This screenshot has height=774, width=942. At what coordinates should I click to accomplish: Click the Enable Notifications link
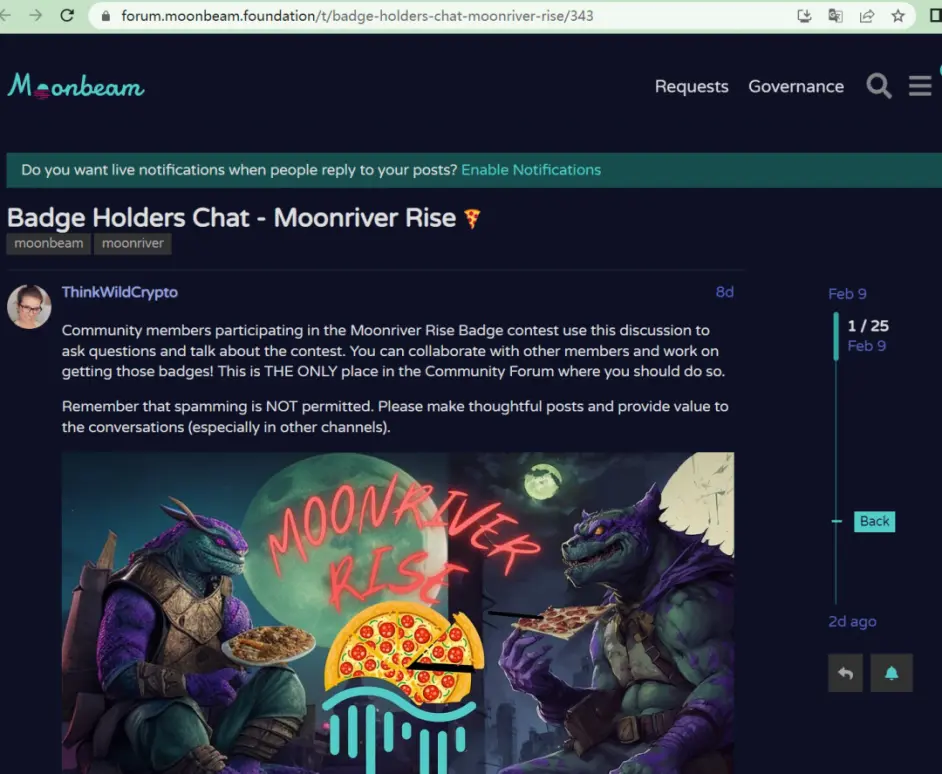pyautogui.click(x=531, y=170)
